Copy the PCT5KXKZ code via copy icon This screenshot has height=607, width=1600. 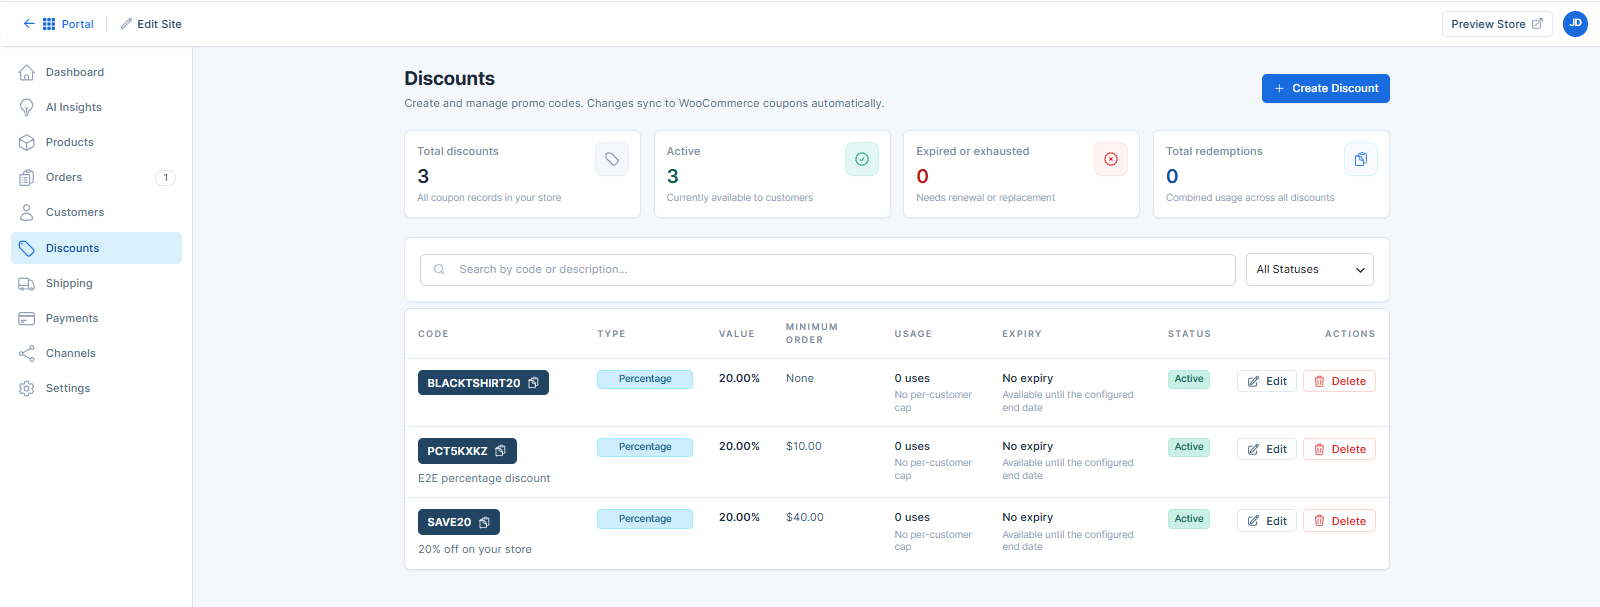click(501, 451)
